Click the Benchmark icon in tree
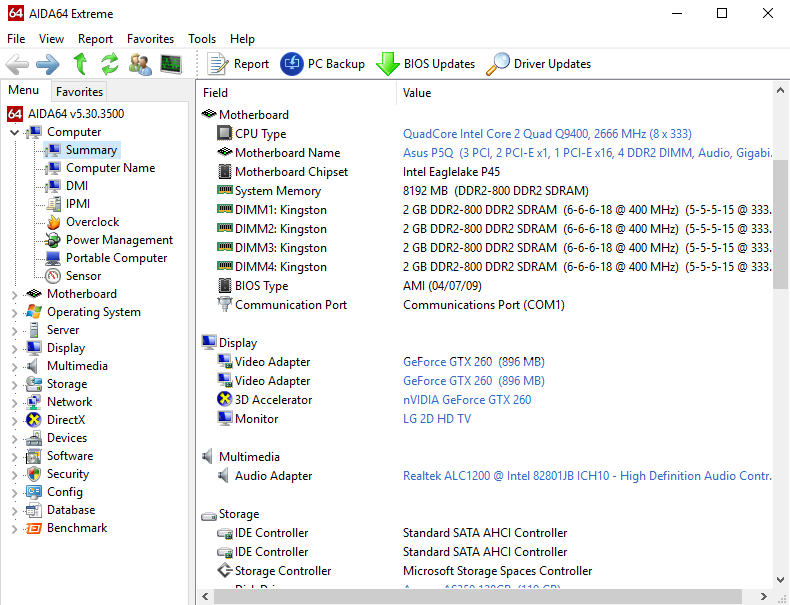Image resolution: width=790 pixels, height=605 pixels. (34, 528)
